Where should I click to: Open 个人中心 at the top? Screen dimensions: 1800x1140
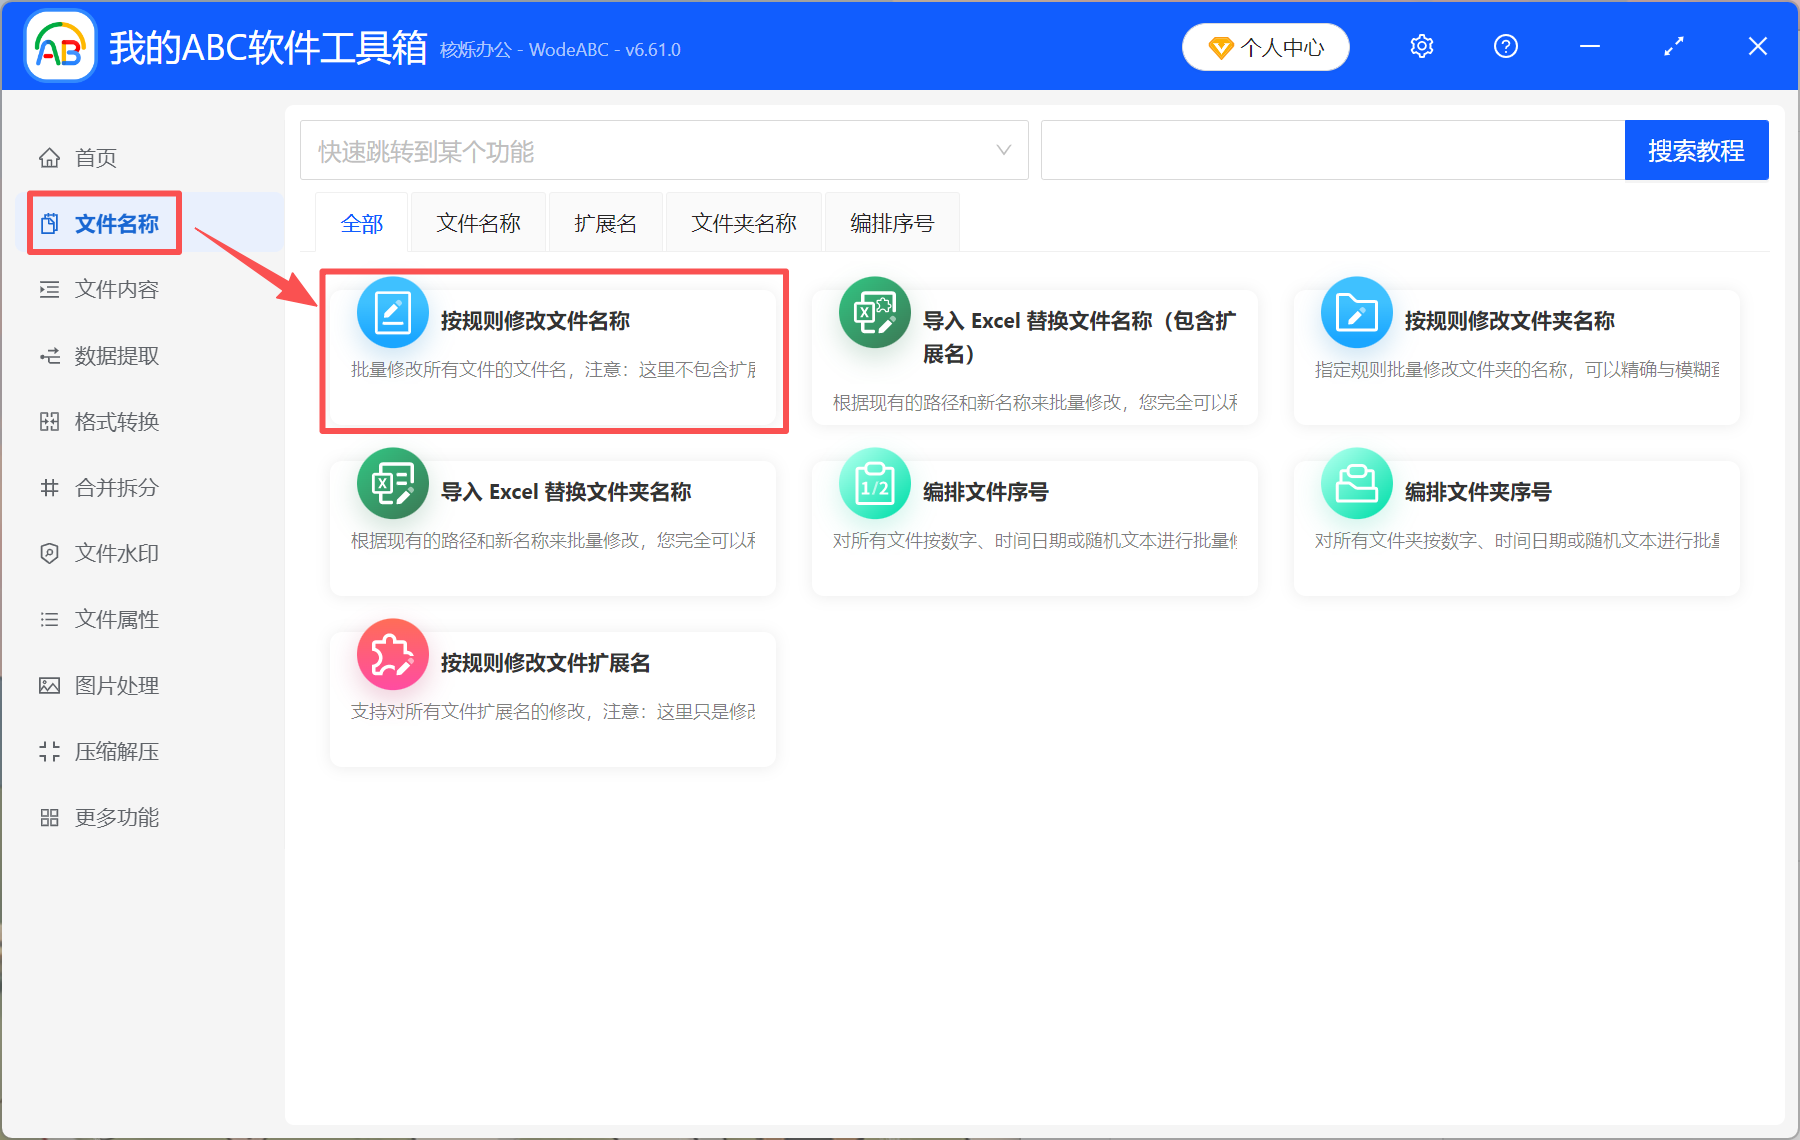coord(1265,46)
